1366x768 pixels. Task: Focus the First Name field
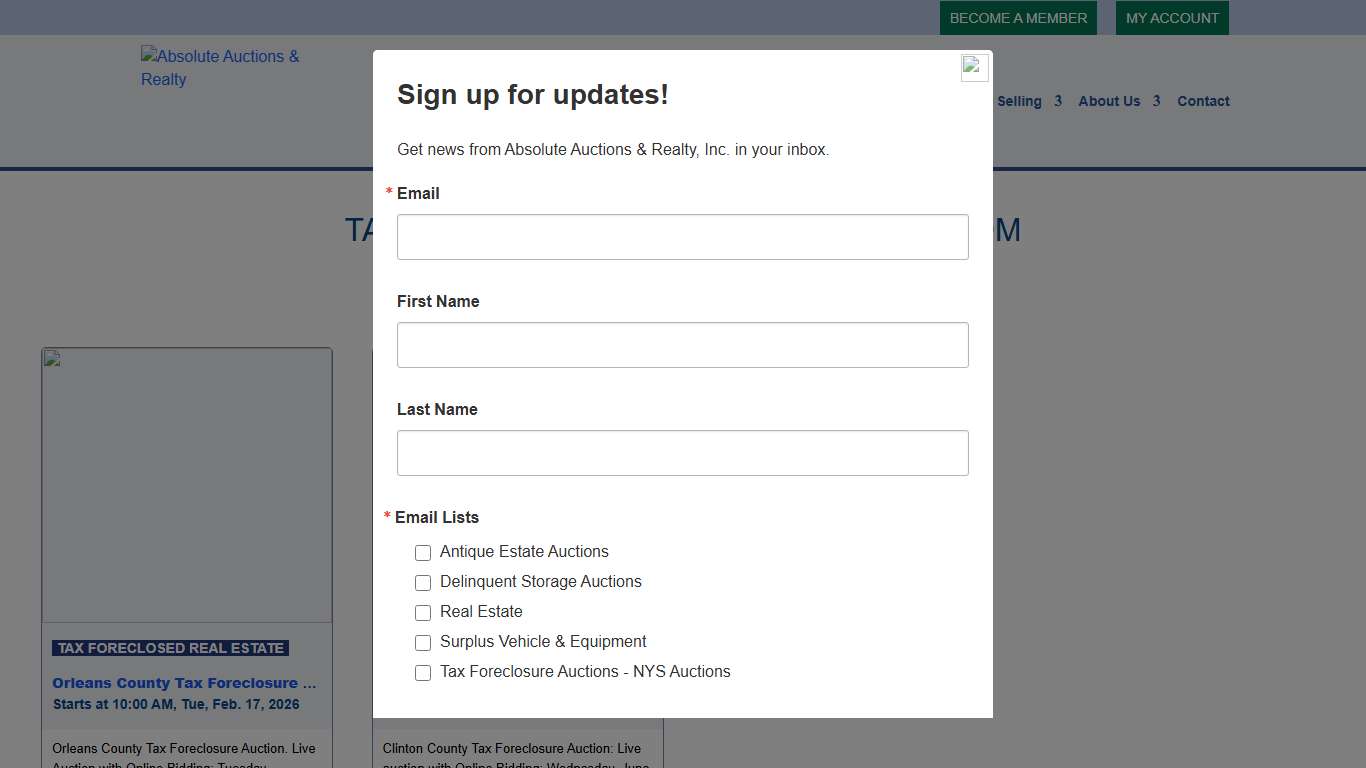pyautogui.click(x=682, y=345)
